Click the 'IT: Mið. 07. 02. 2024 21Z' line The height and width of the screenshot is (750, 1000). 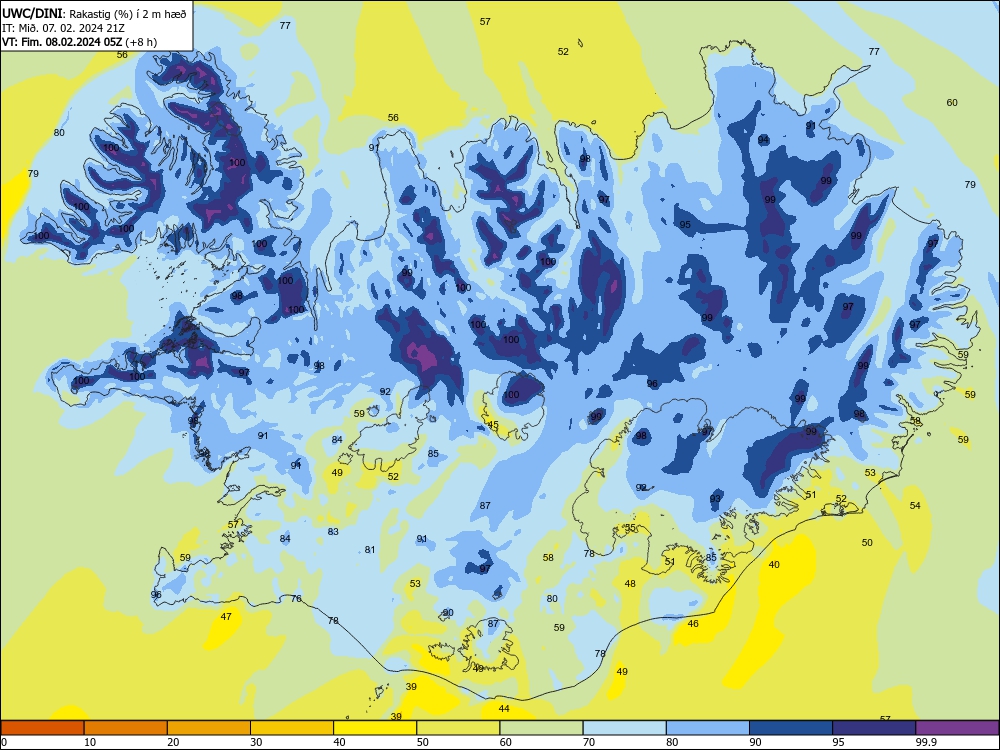coord(63,28)
